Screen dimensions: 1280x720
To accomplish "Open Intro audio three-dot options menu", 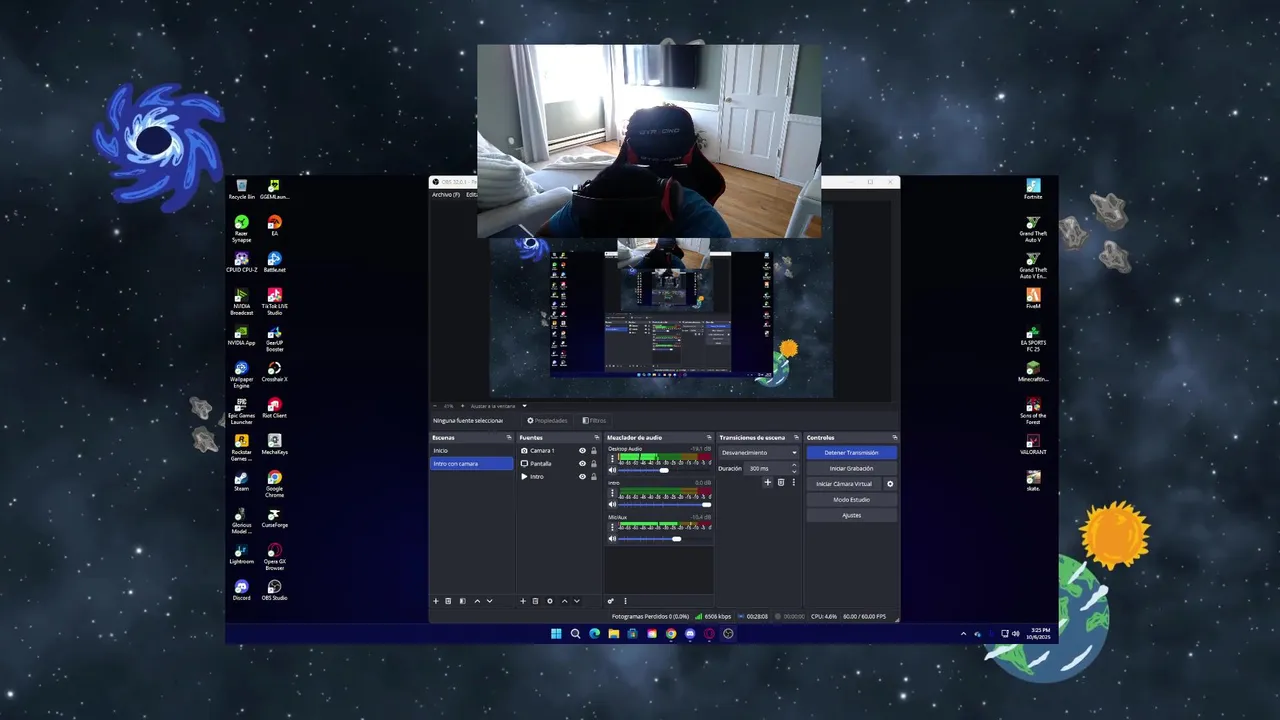I will pos(613,493).
